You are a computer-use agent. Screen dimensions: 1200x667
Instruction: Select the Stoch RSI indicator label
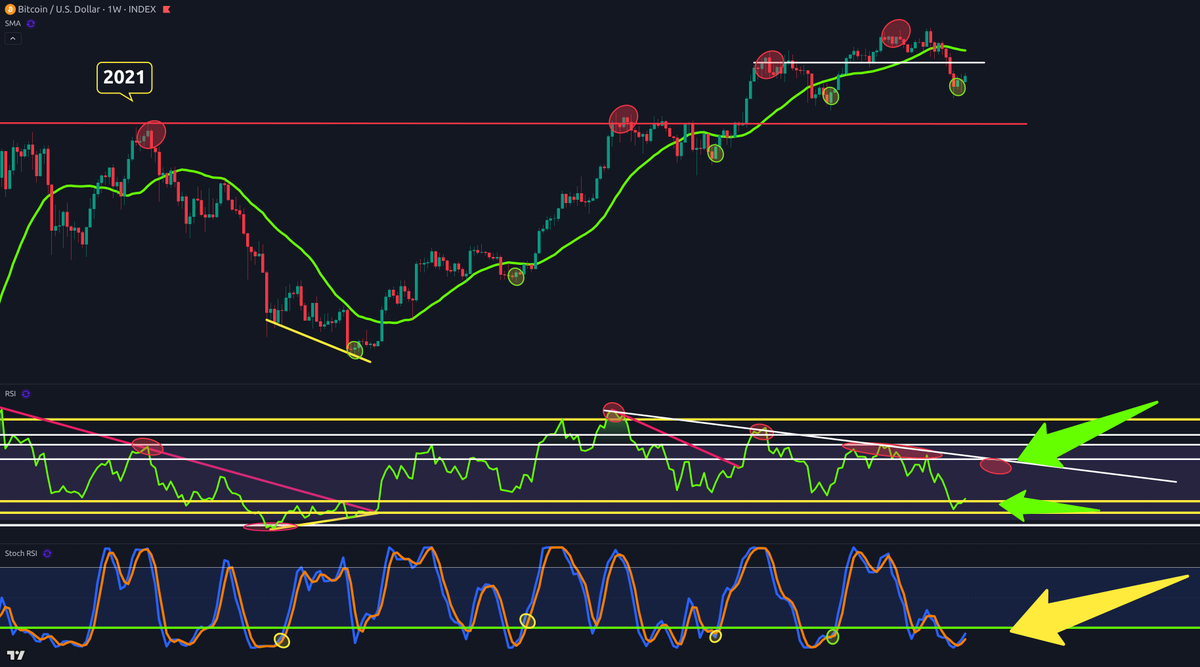(x=22, y=552)
